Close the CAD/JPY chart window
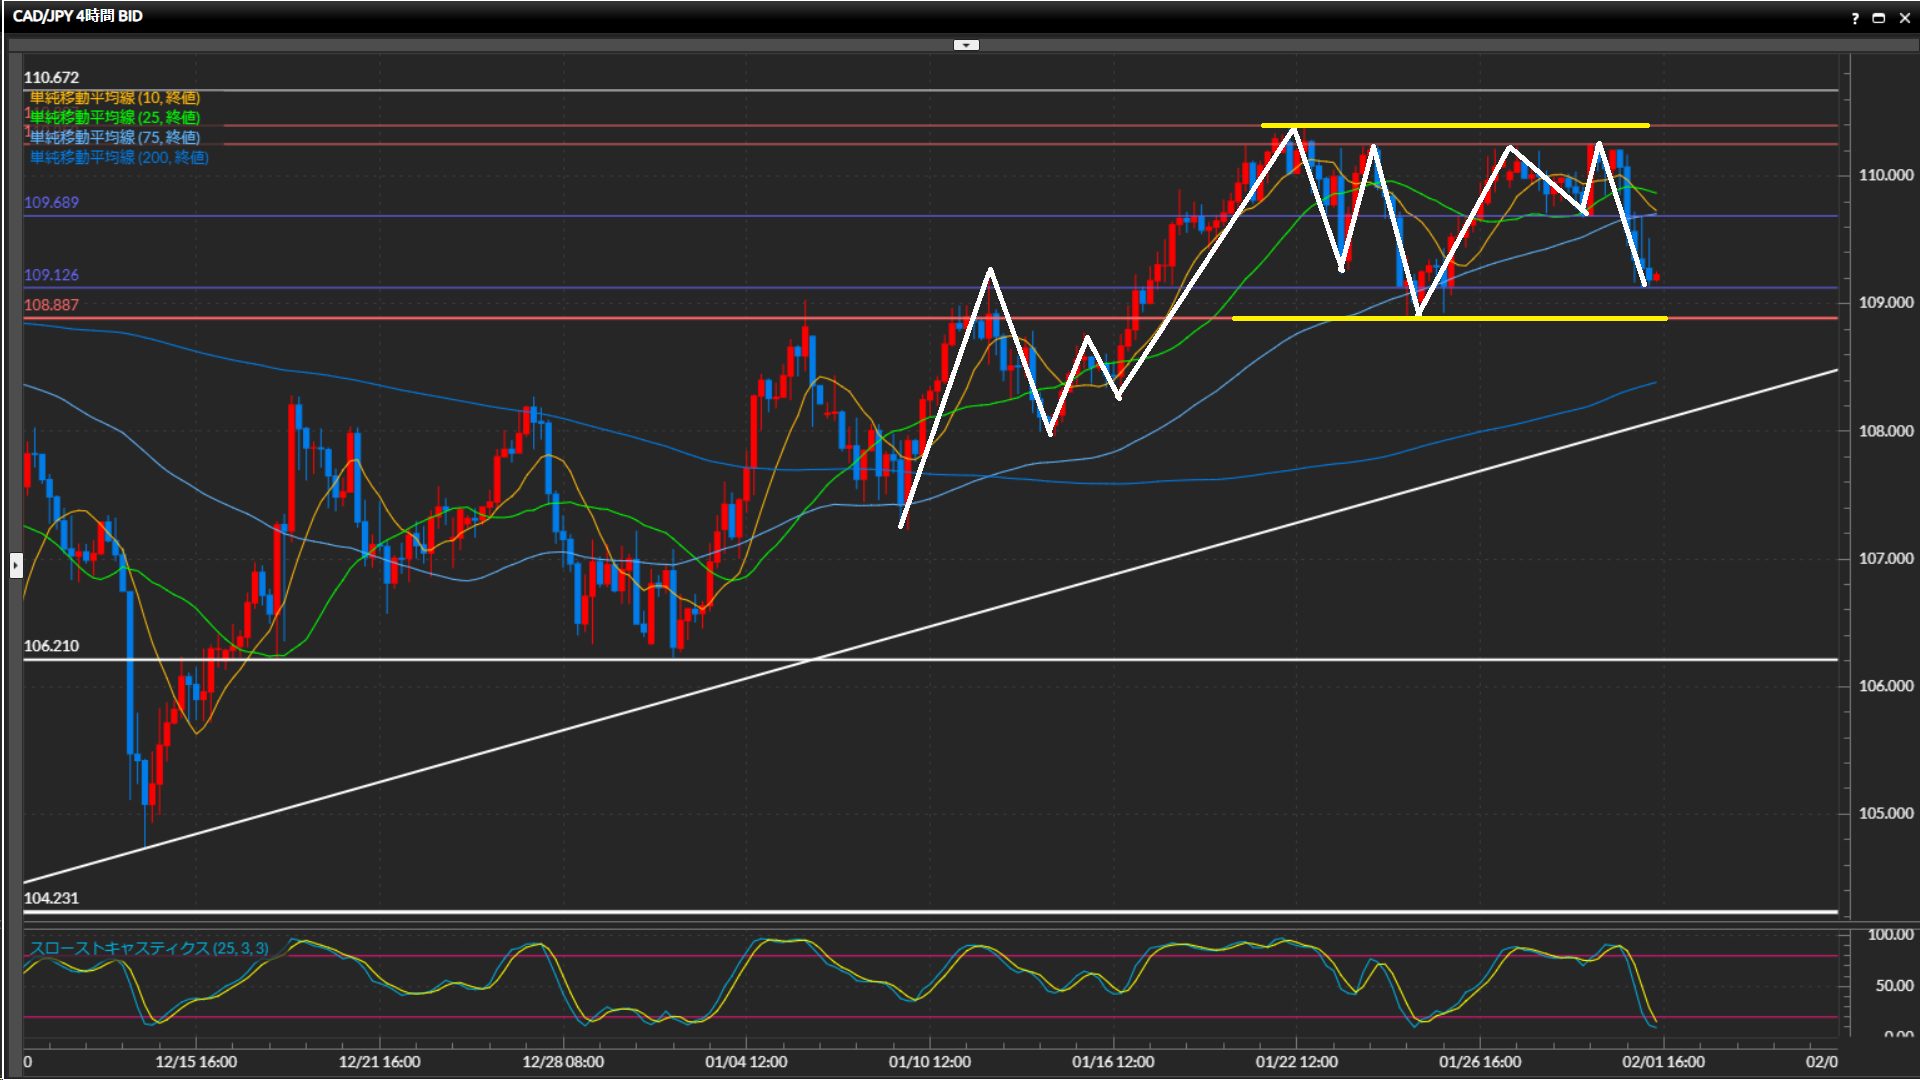 click(1904, 18)
